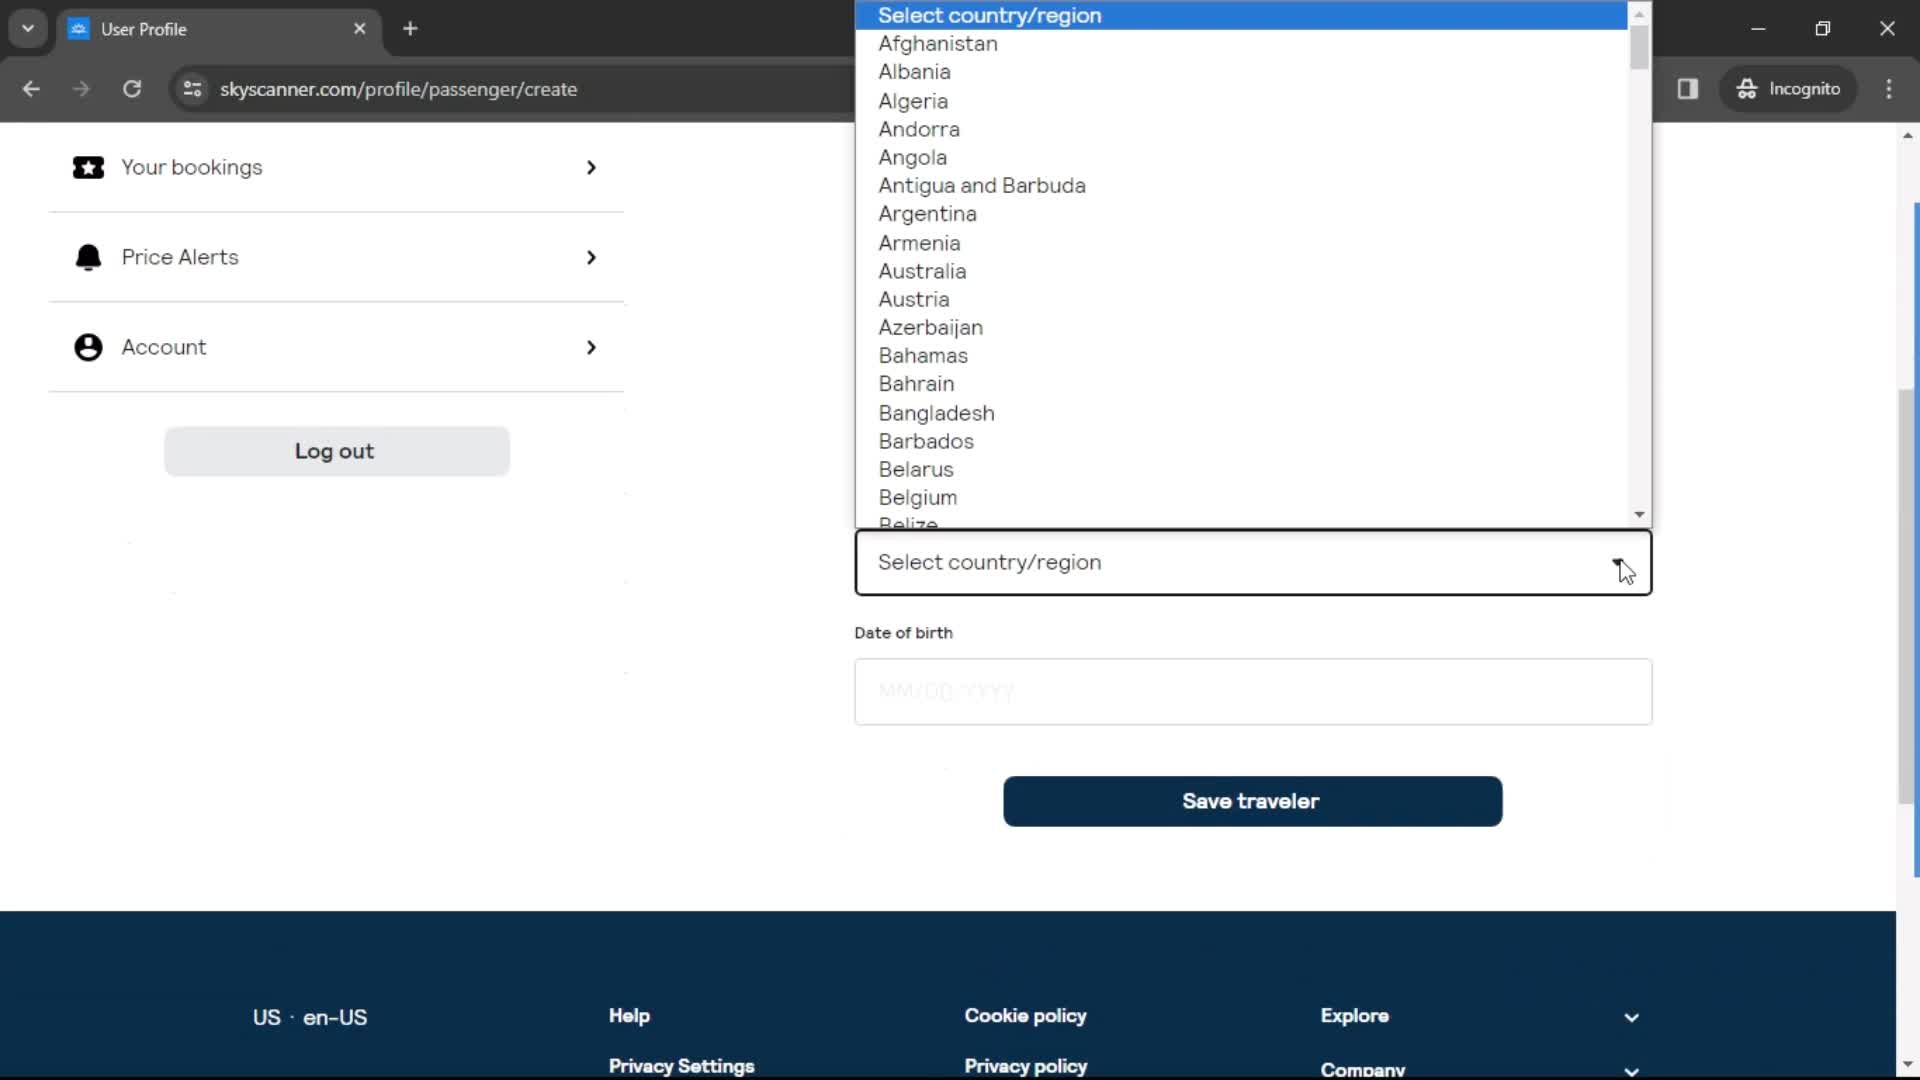The image size is (1920, 1080).
Task: Open the Select country/region dropdown
Action: click(x=1253, y=562)
